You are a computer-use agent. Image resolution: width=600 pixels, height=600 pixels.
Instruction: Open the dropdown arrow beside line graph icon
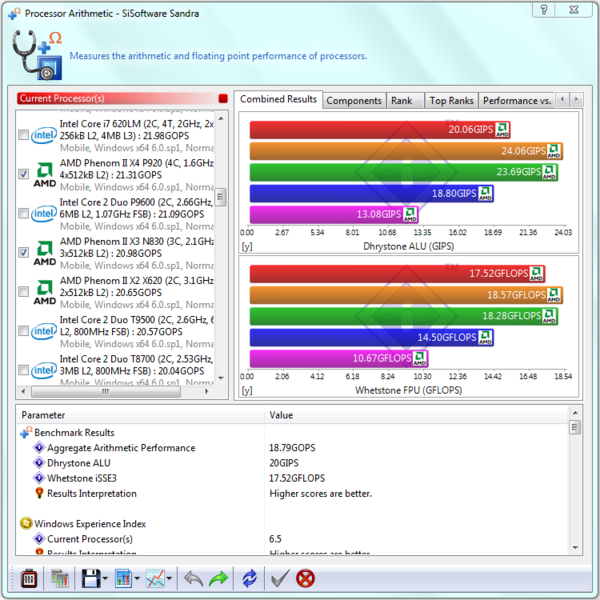coord(169,579)
